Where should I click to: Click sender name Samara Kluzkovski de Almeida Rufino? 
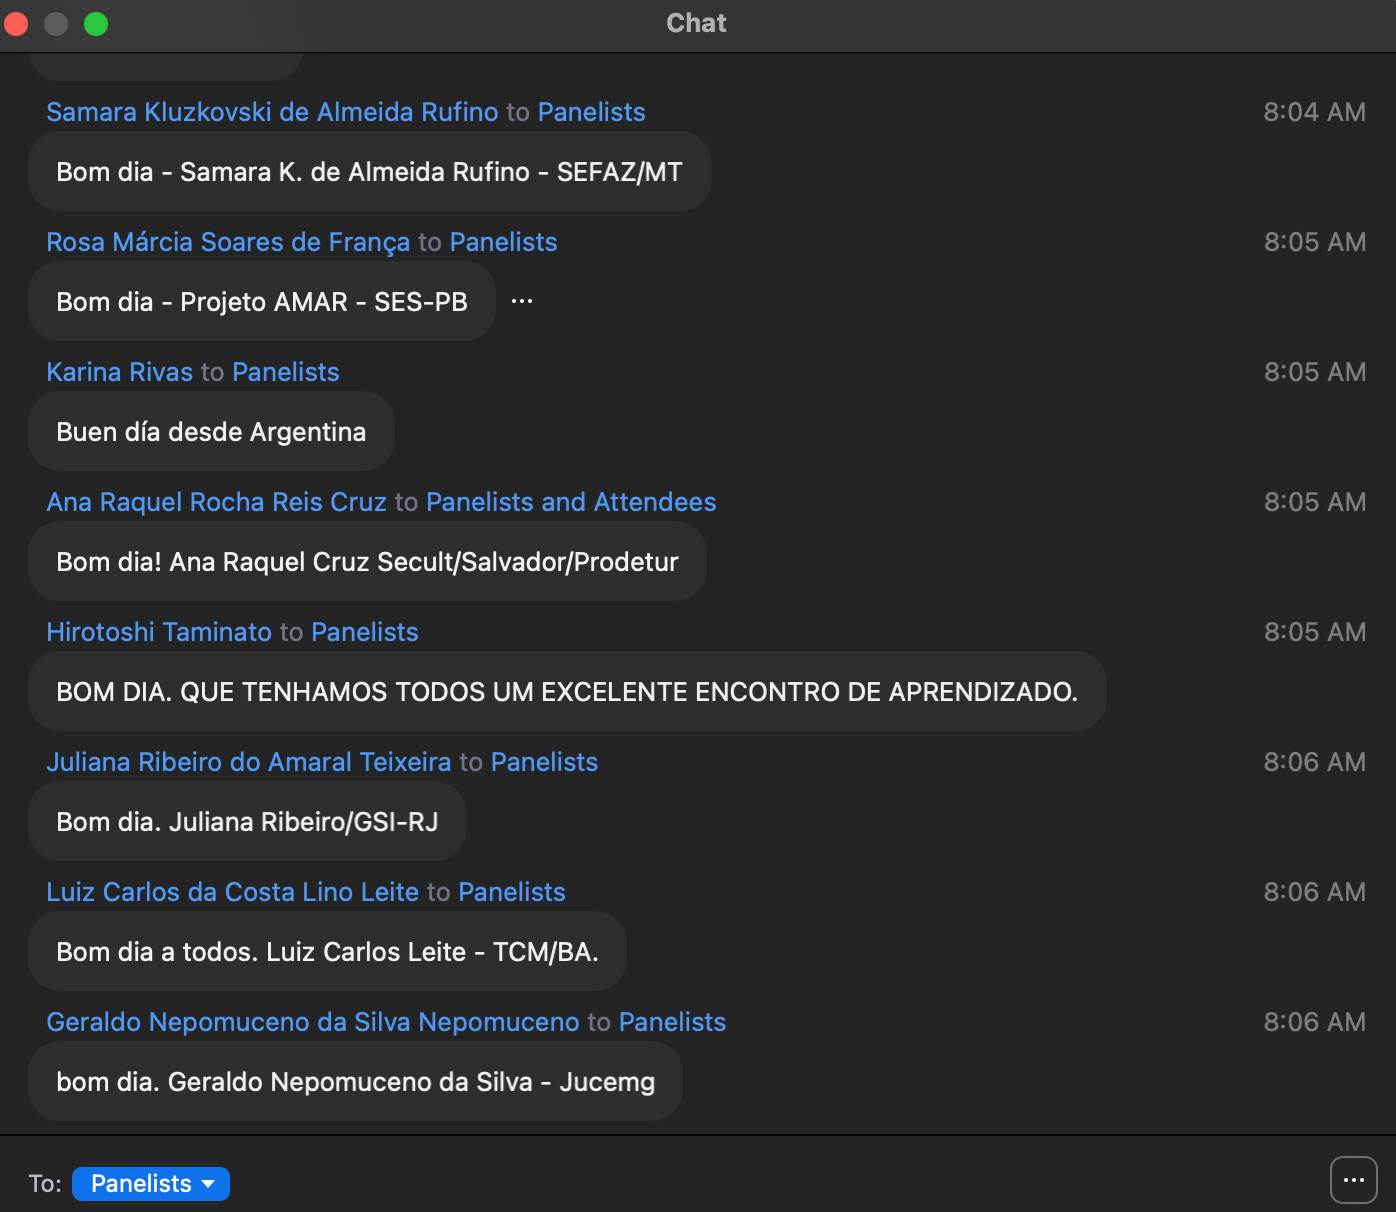(272, 112)
